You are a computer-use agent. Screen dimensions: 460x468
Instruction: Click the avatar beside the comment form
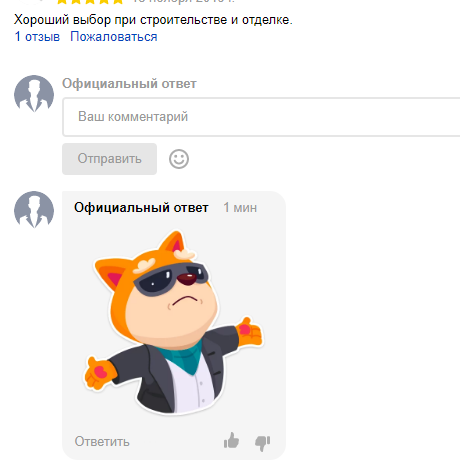34,94
